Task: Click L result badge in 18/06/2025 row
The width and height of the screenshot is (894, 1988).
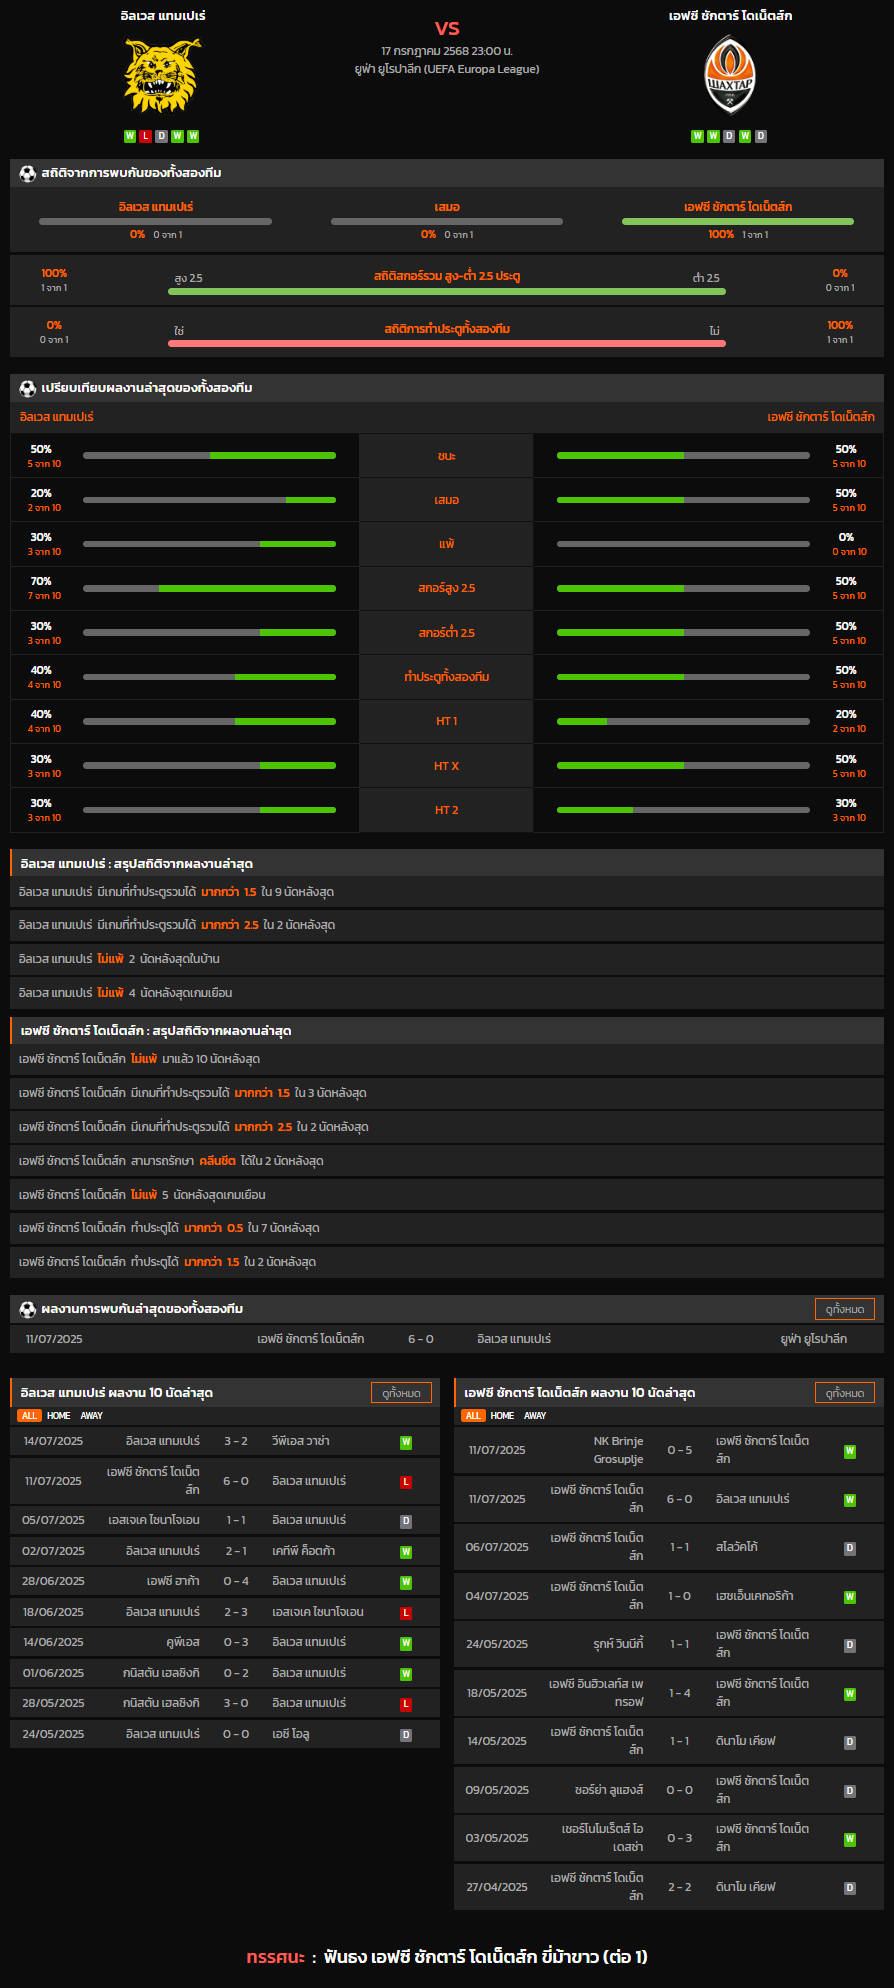Action: 406,1613
